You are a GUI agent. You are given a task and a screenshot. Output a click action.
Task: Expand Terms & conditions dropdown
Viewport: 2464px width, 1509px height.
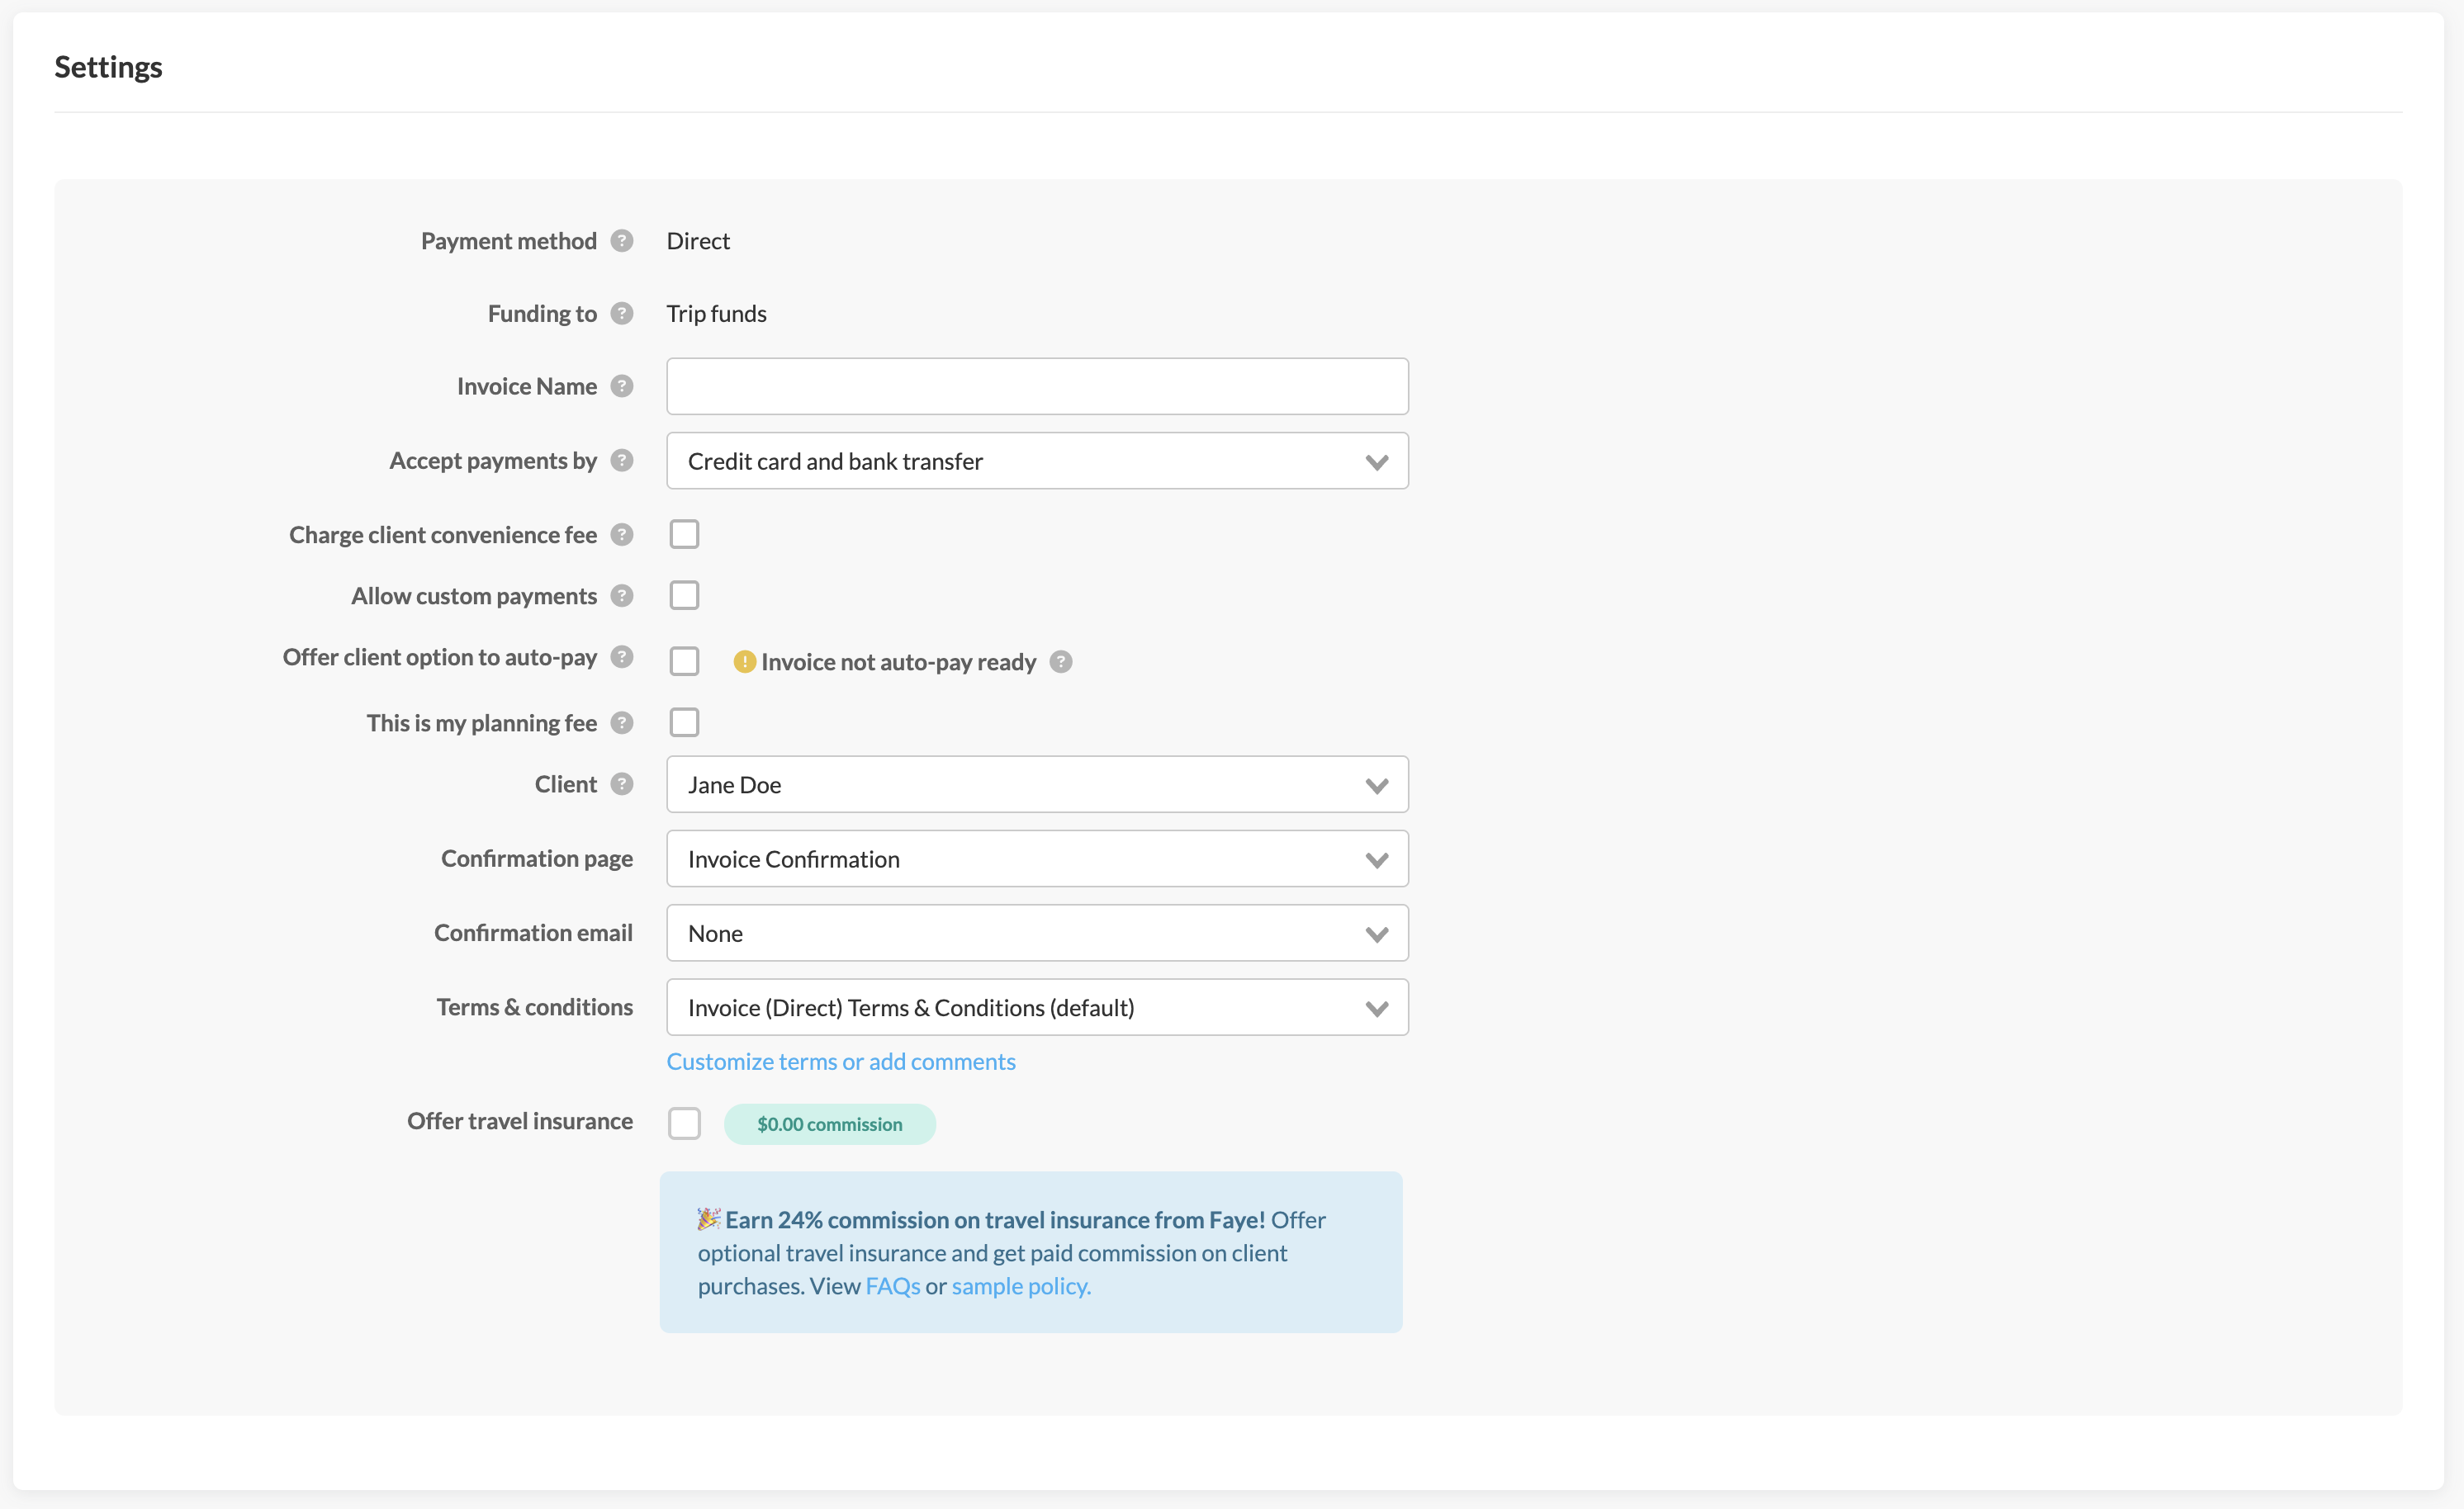(1037, 1007)
